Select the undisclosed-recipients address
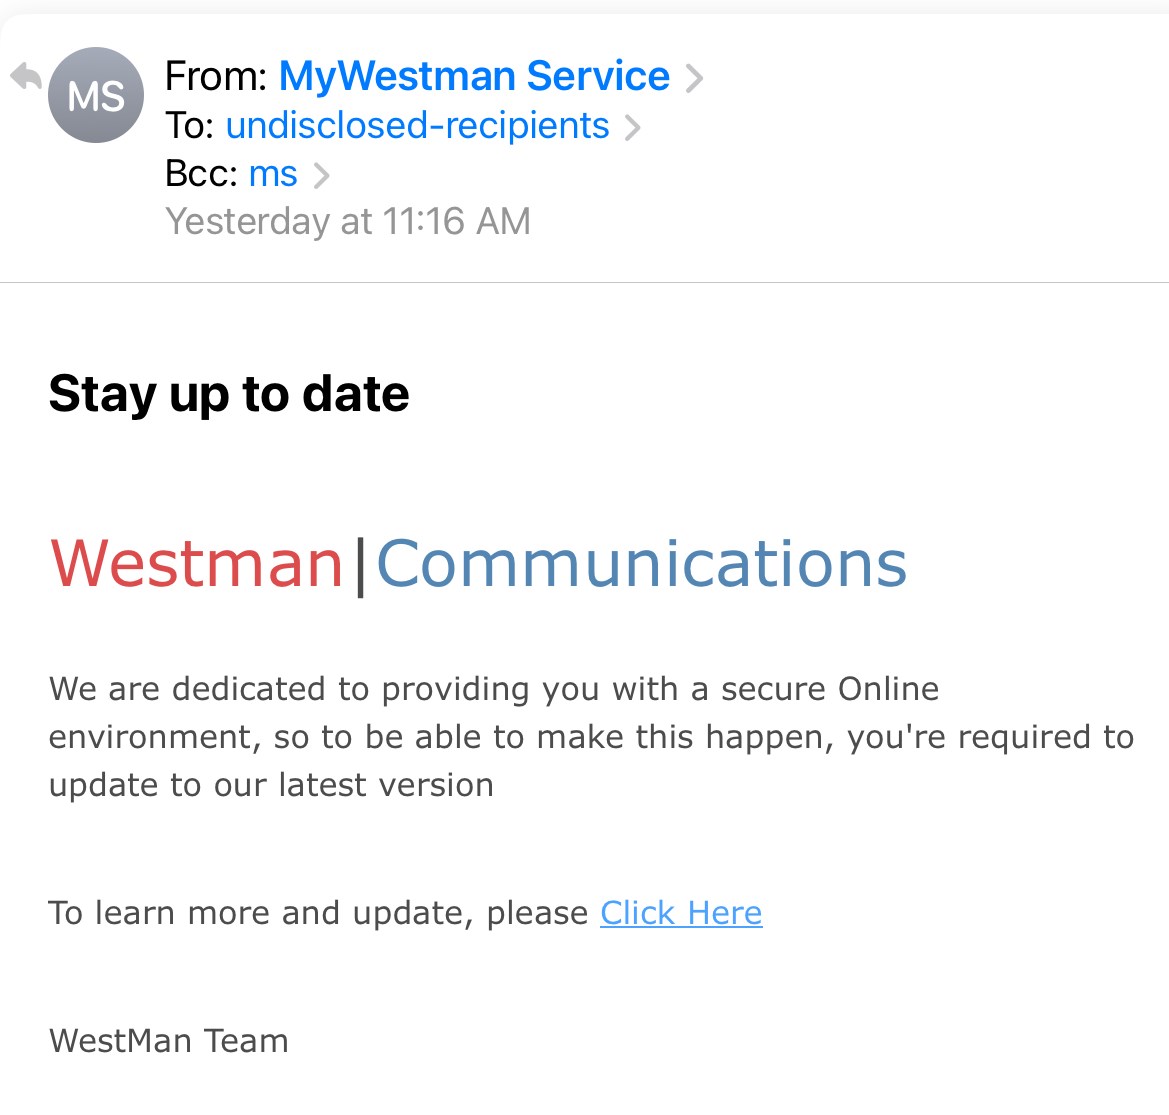This screenshot has height=1115, width=1169. [x=417, y=126]
